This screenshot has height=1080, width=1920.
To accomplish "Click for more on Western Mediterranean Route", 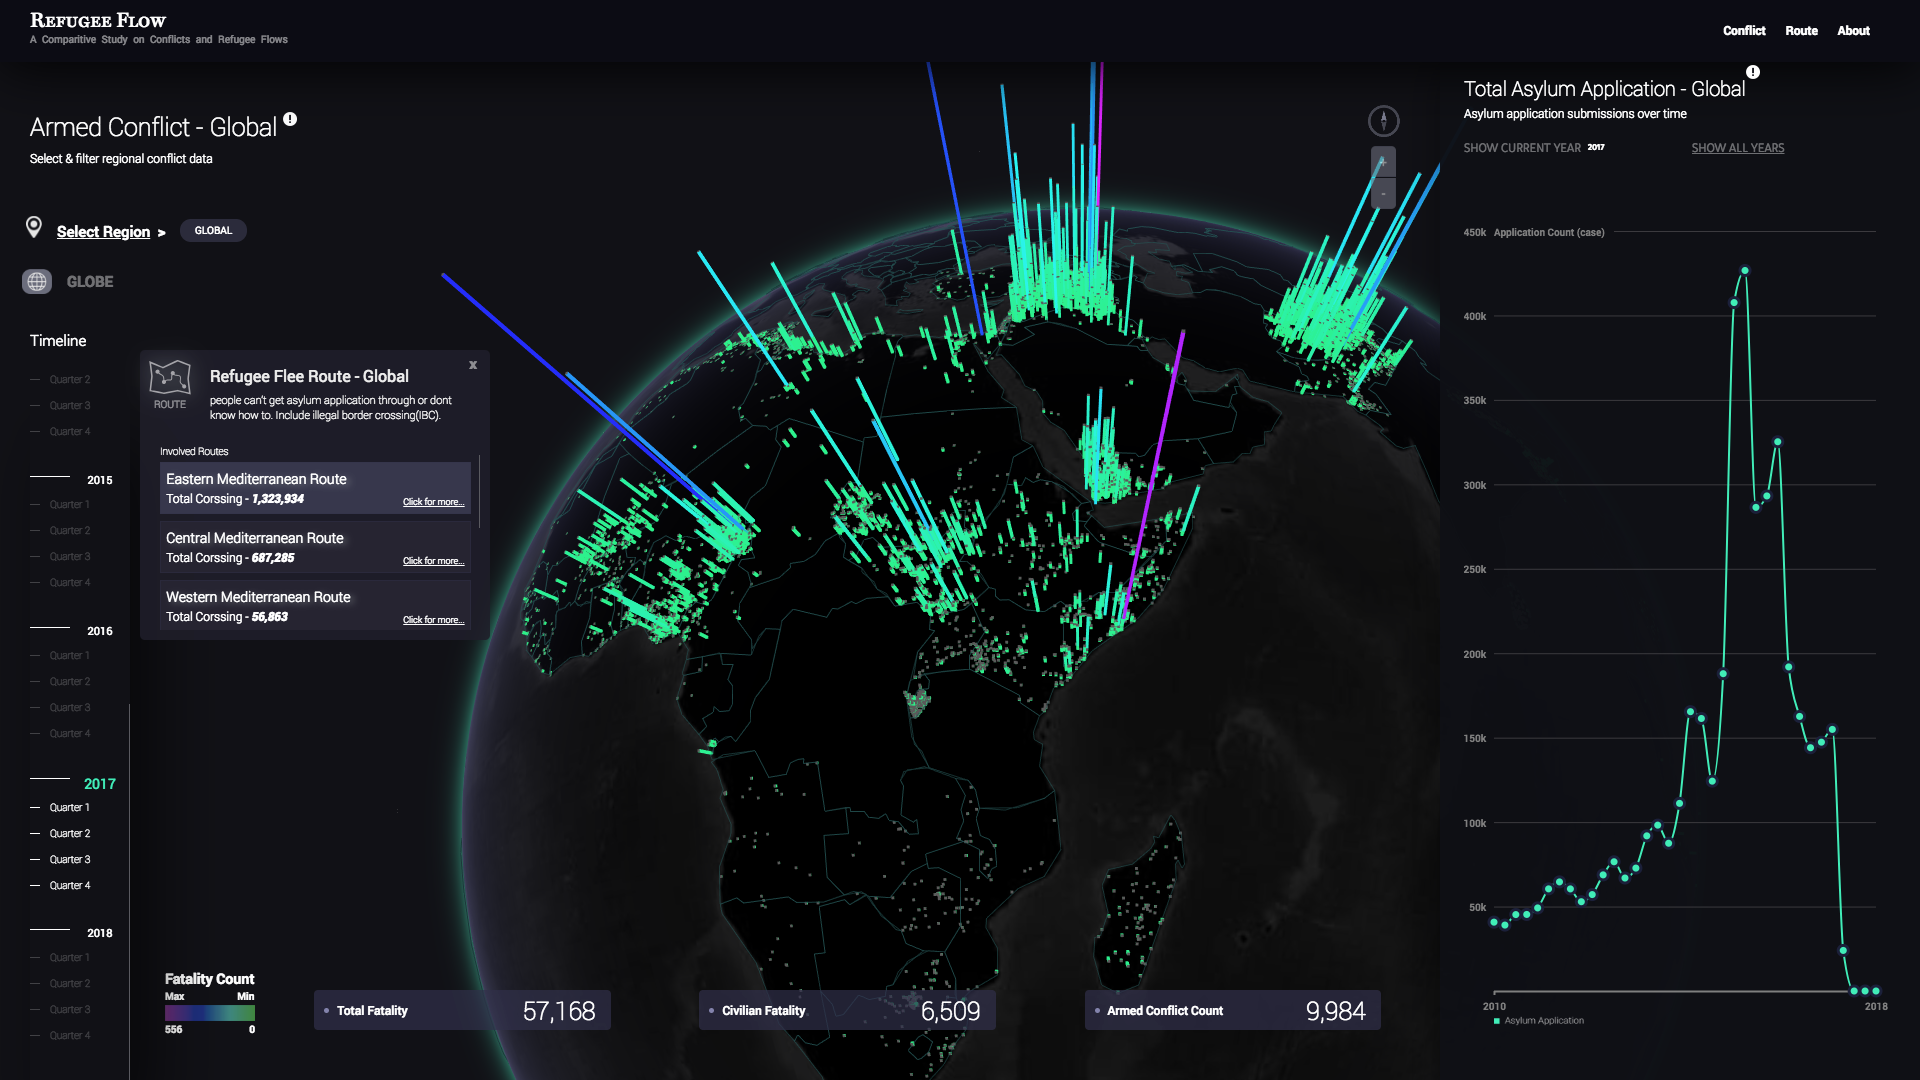I will [x=433, y=620].
